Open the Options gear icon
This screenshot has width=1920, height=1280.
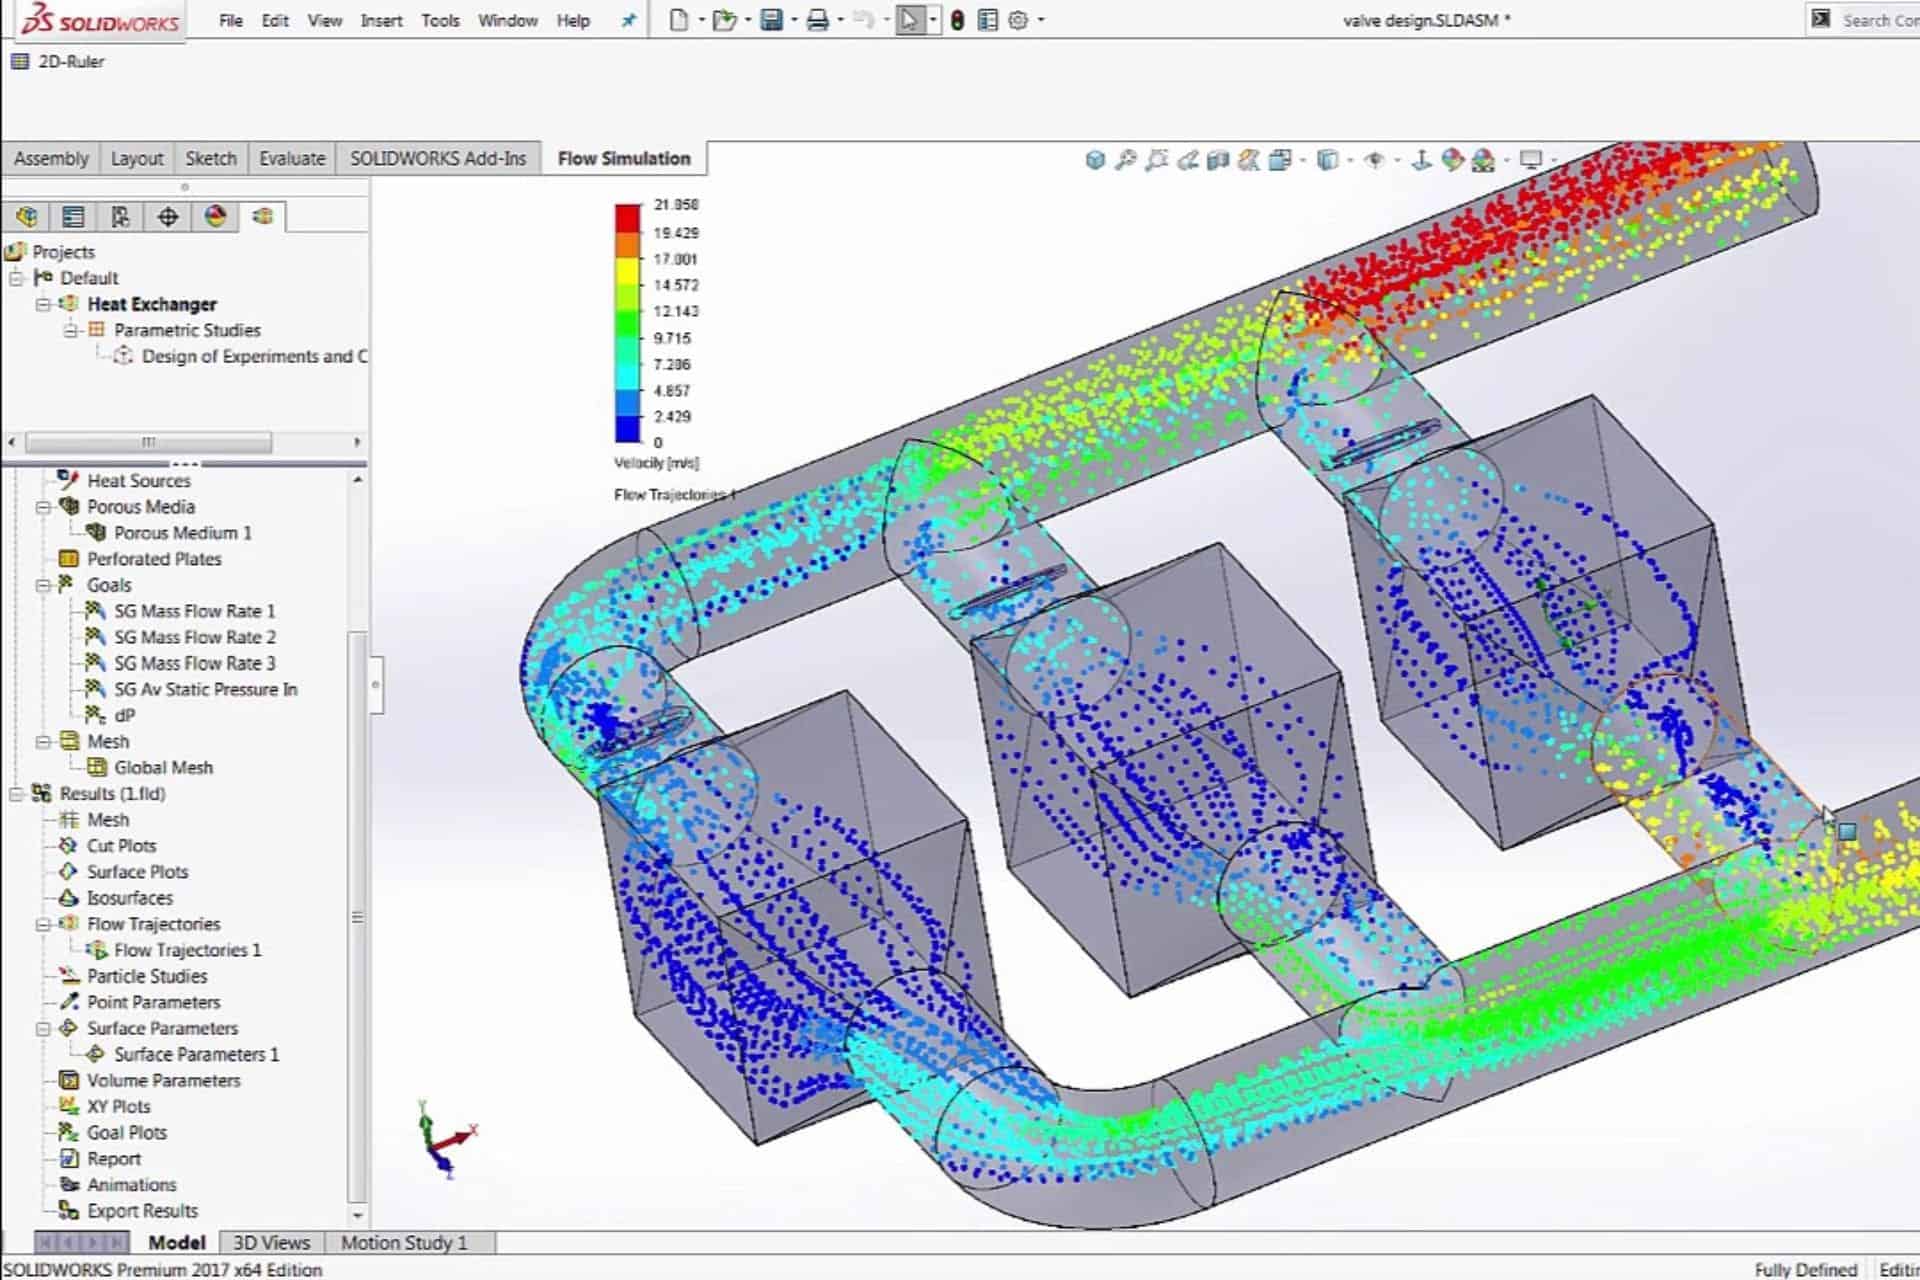point(1018,20)
